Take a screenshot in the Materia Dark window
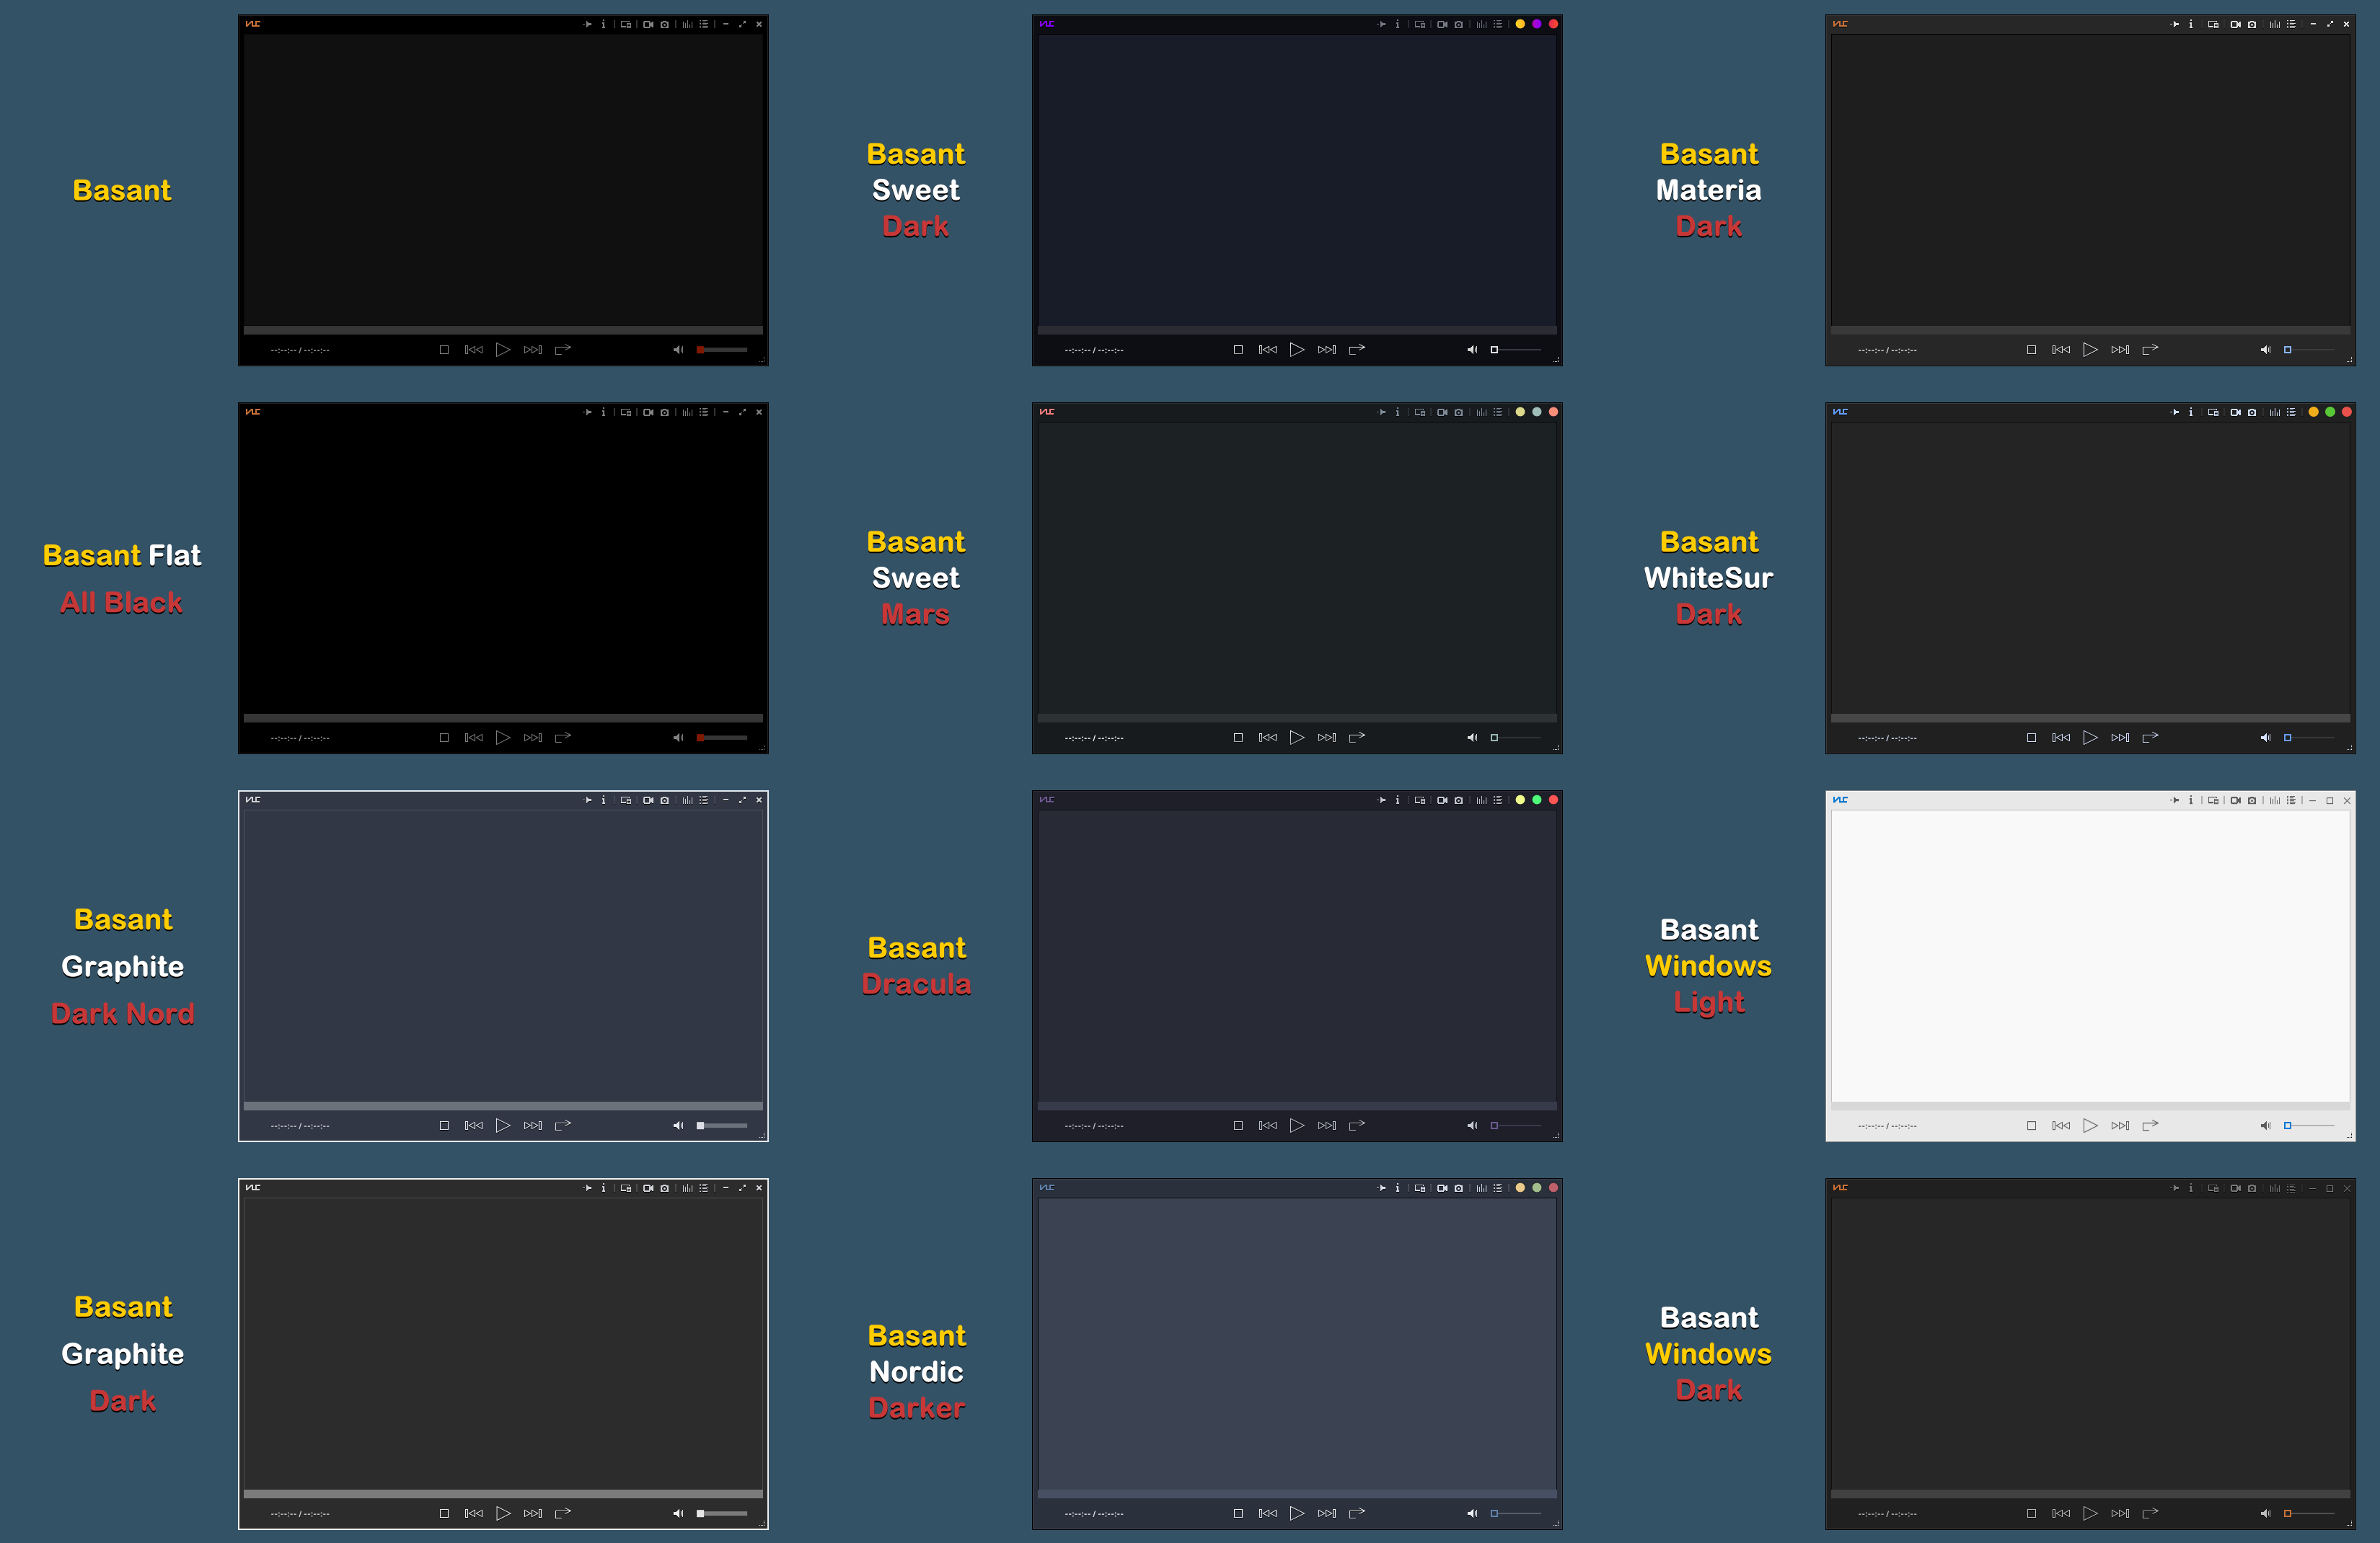This screenshot has width=2380, height=1543. click(x=2252, y=24)
